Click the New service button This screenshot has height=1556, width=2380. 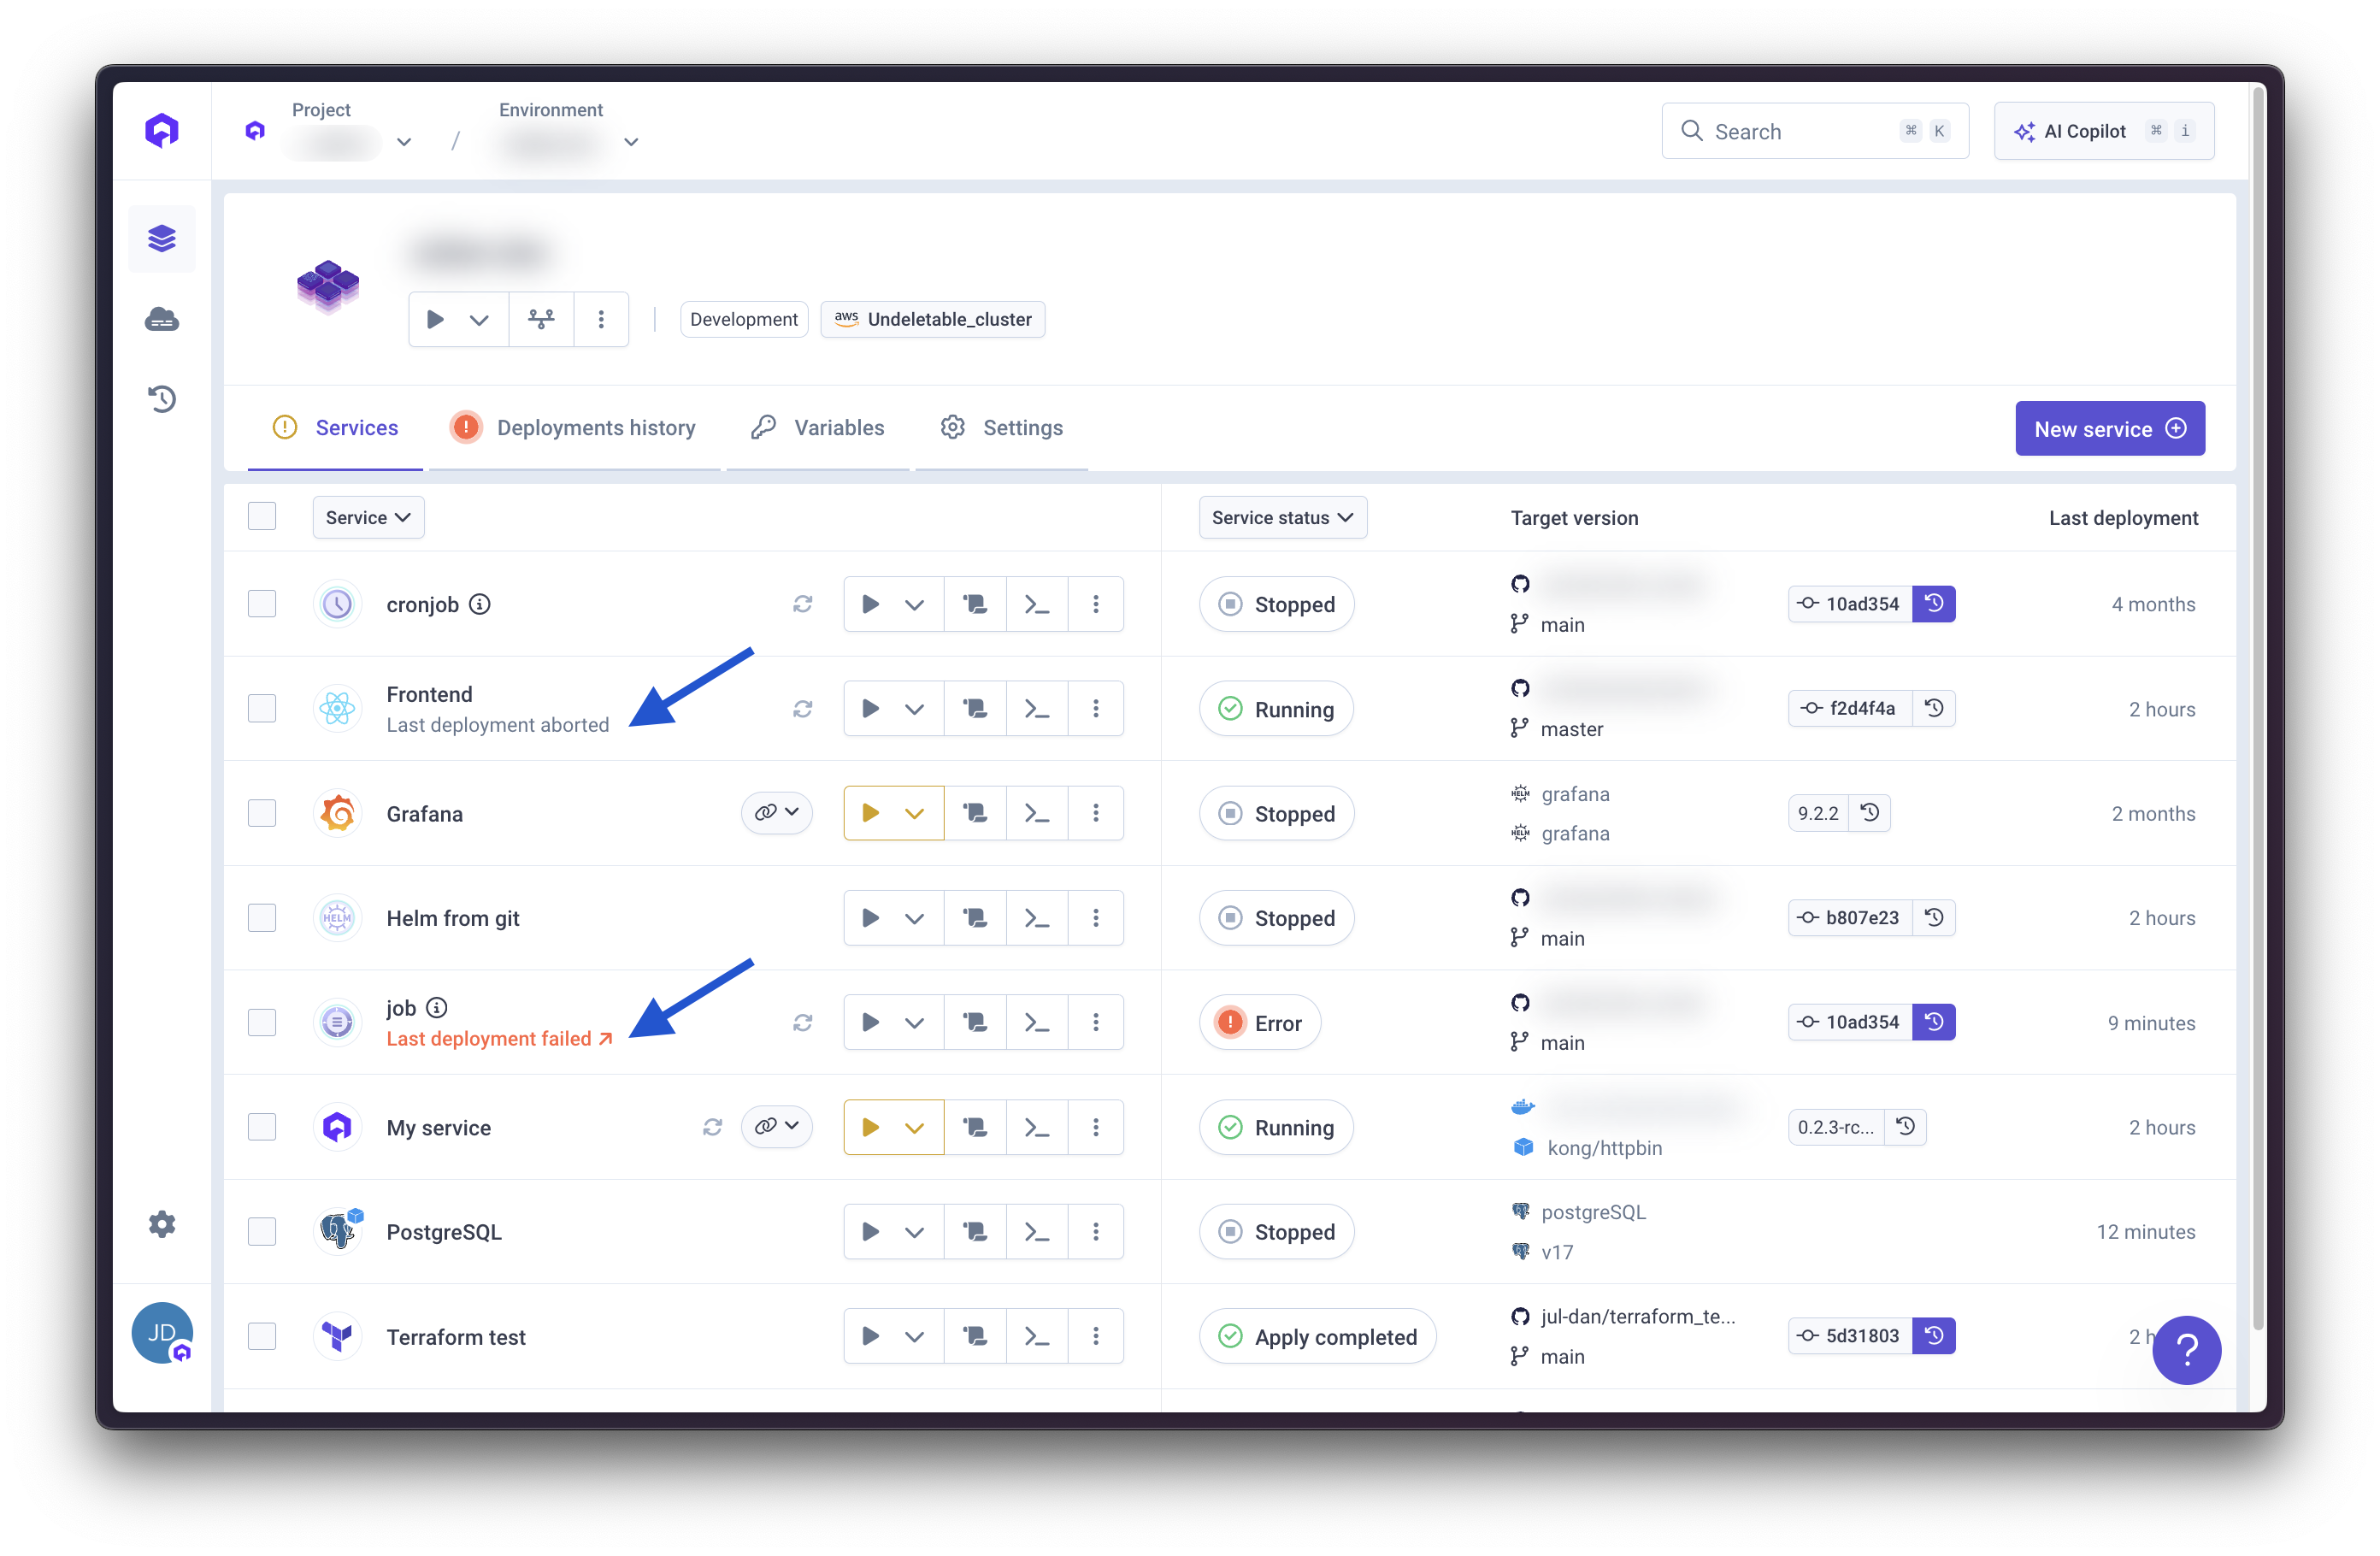[x=2109, y=429]
